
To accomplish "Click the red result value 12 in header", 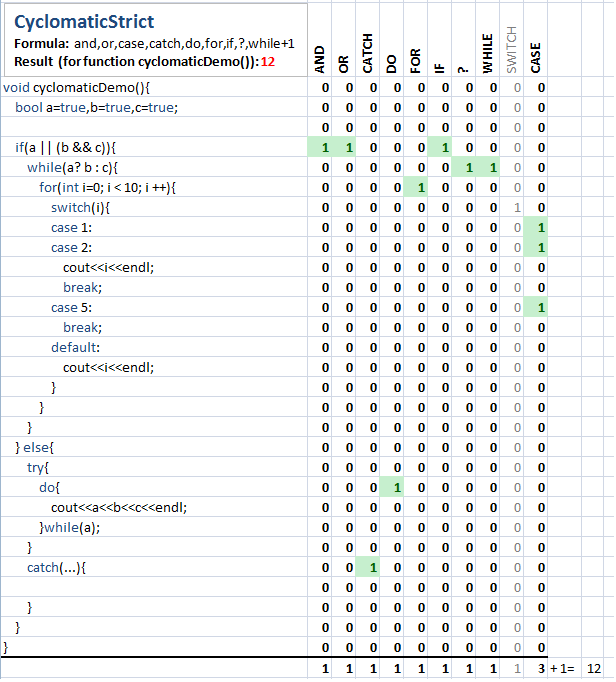I will [x=268, y=62].
